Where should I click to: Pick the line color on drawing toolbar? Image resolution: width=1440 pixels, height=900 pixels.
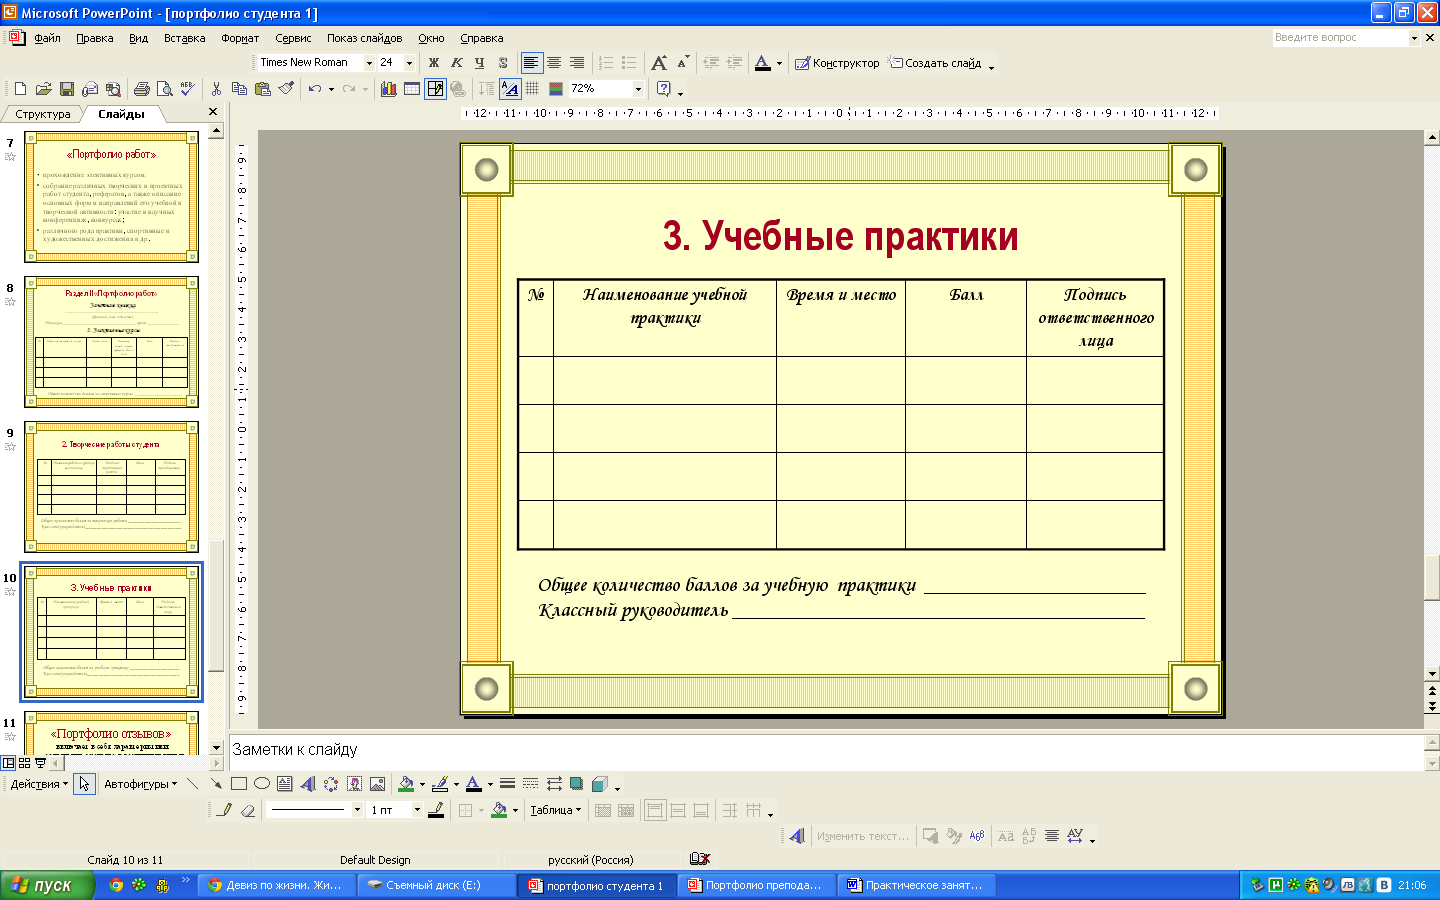[439, 784]
